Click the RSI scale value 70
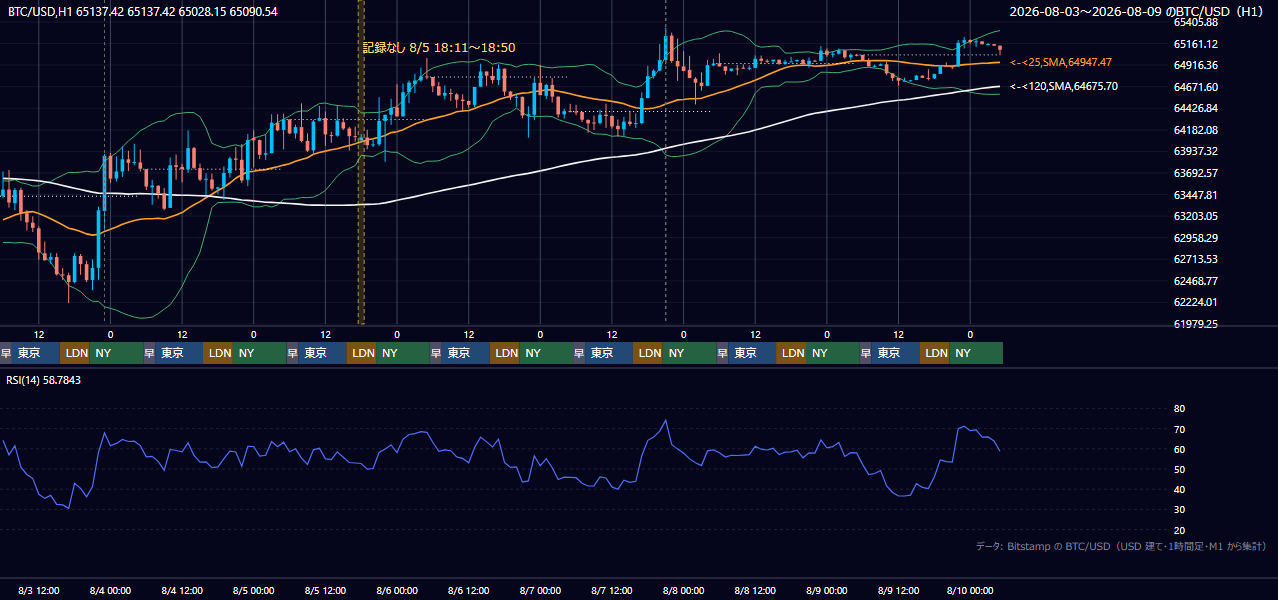 [1179, 429]
